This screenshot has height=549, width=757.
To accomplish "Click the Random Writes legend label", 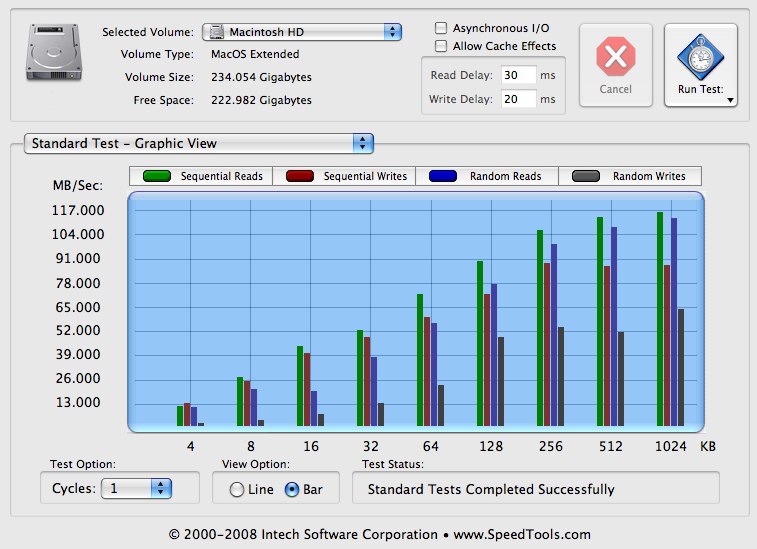I will pyautogui.click(x=649, y=176).
